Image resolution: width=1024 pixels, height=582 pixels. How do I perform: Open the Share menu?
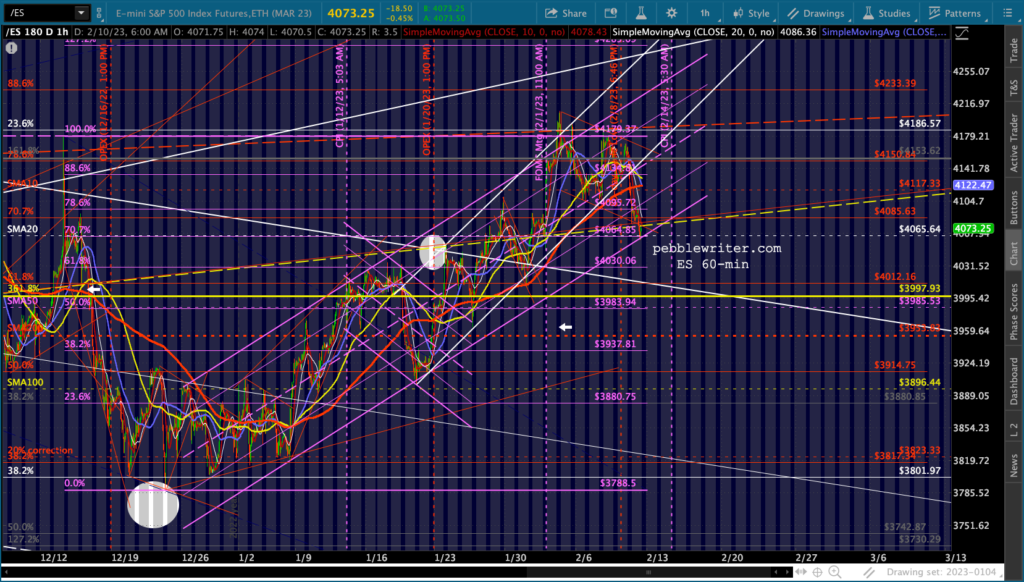pyautogui.click(x=566, y=13)
